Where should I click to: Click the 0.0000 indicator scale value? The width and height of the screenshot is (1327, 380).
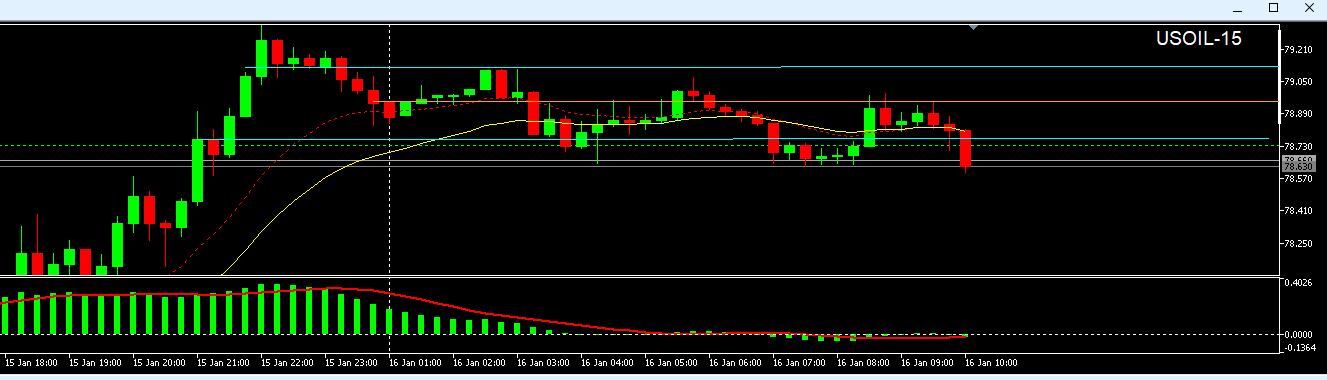tap(1300, 335)
